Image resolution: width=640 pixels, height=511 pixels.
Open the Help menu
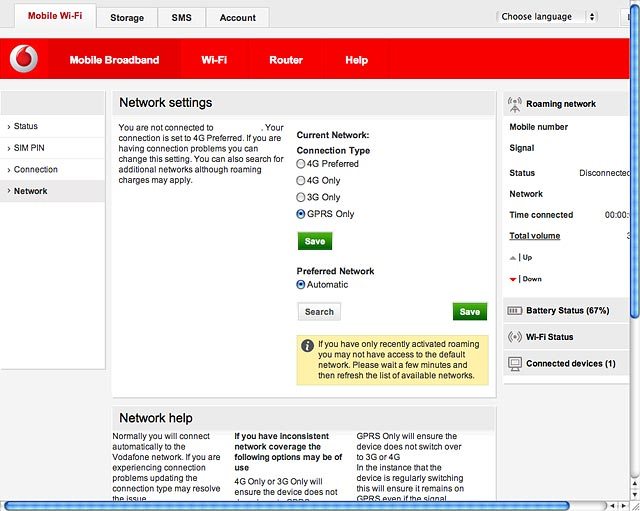tap(356, 60)
